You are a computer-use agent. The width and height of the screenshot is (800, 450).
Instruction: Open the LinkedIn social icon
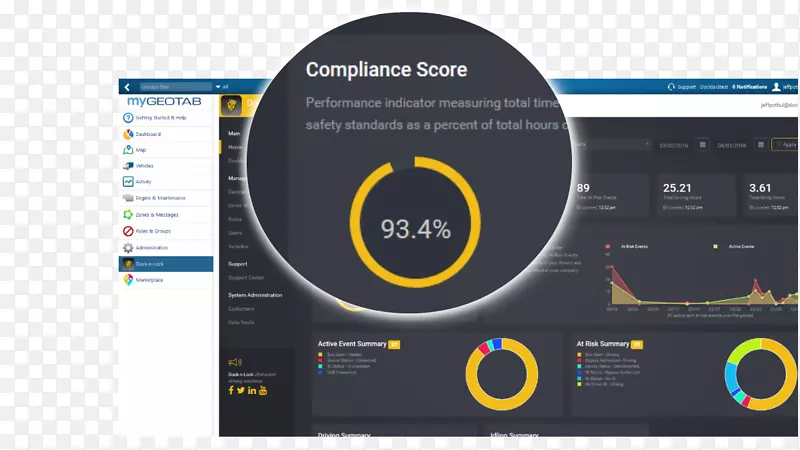252,391
